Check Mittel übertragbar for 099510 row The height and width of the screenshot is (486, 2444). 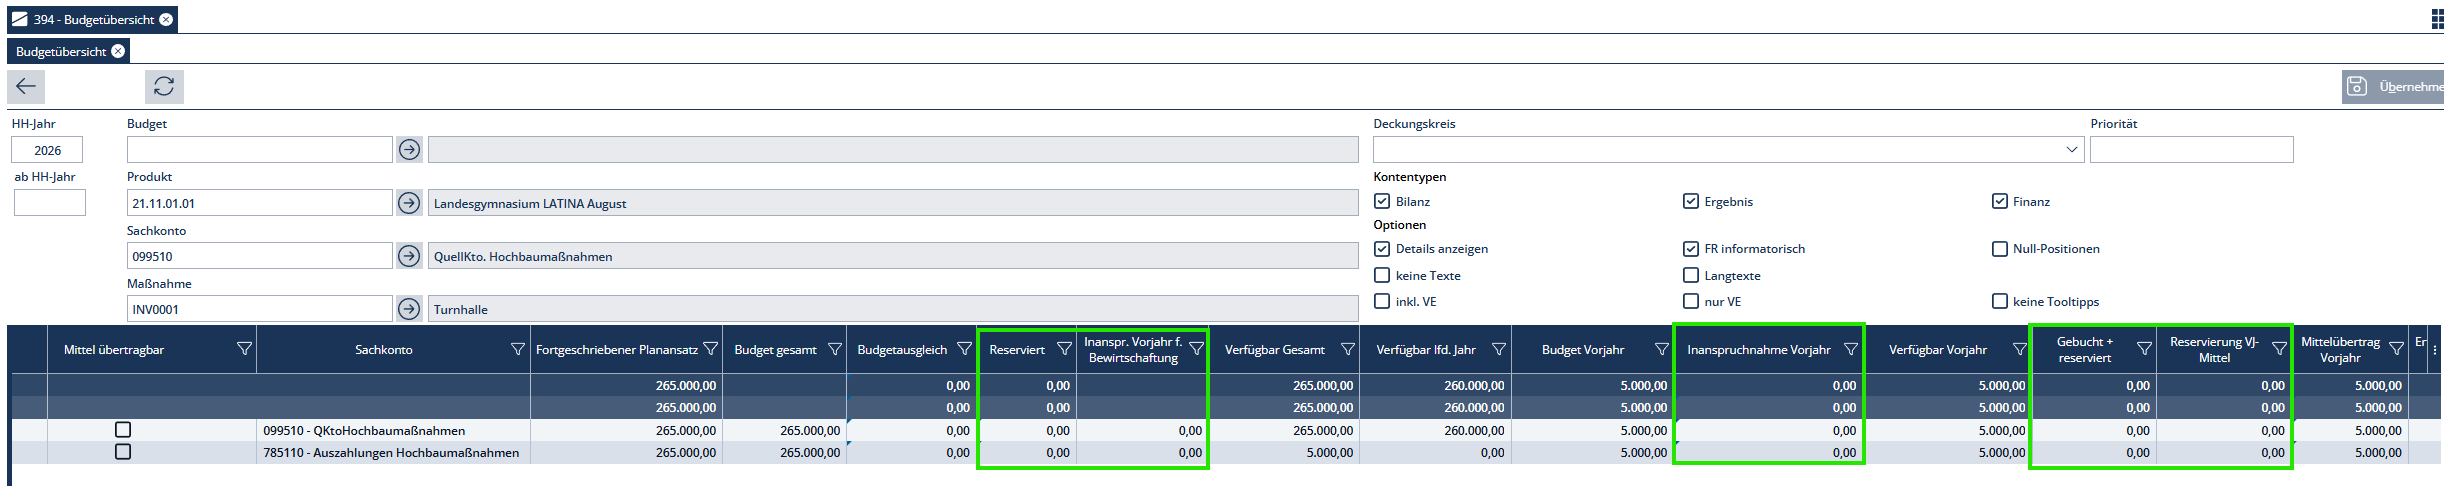point(123,430)
